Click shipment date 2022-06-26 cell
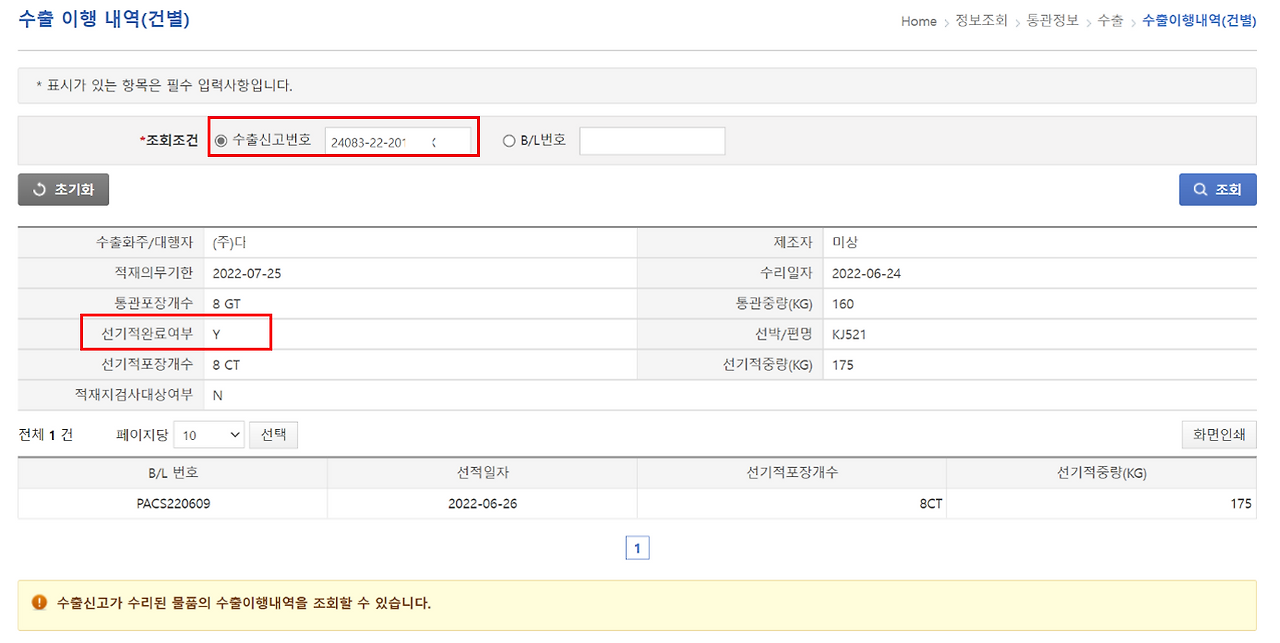 483,504
